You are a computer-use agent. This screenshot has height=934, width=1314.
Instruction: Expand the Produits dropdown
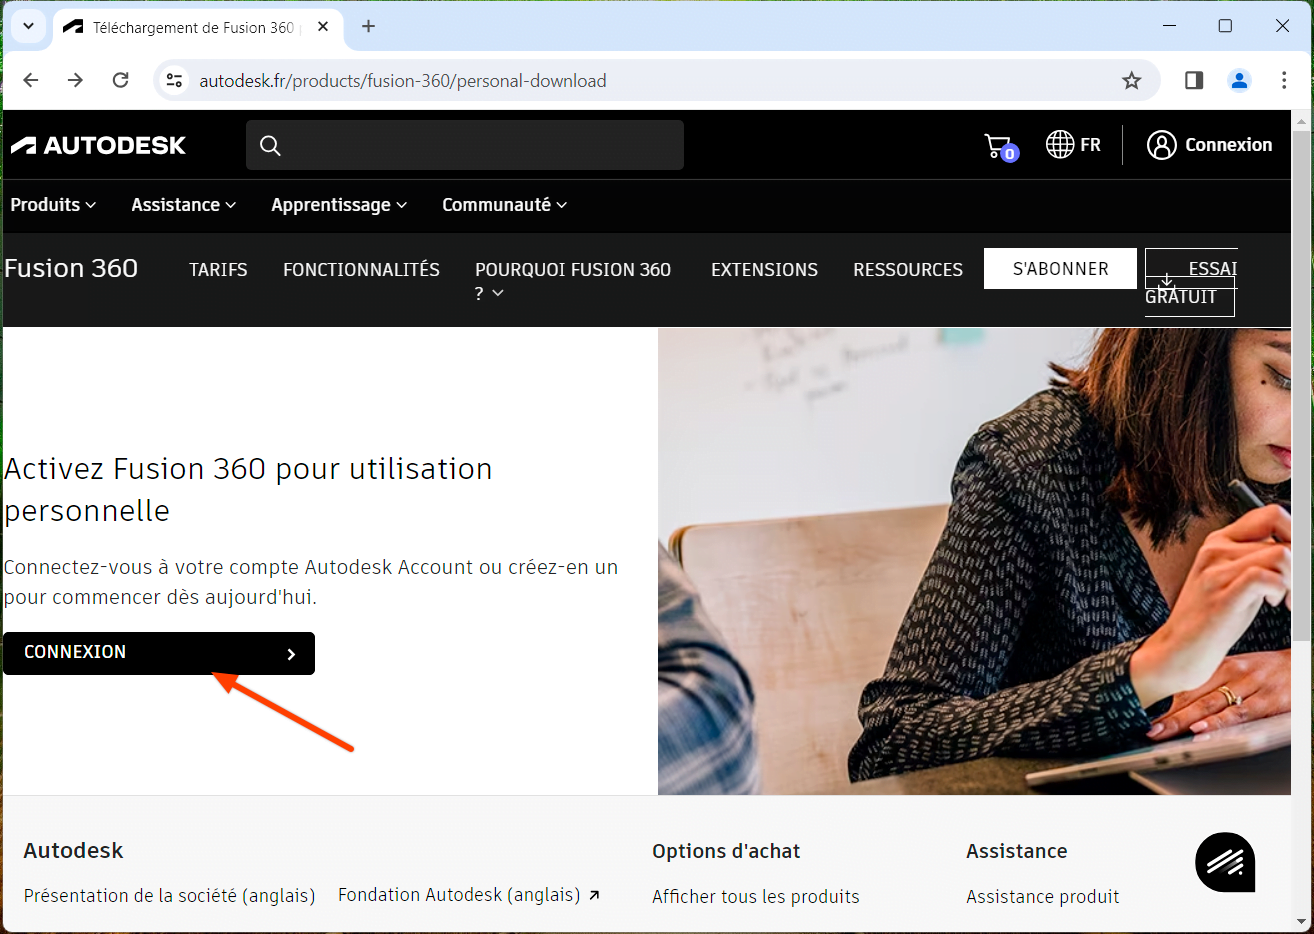tap(53, 205)
